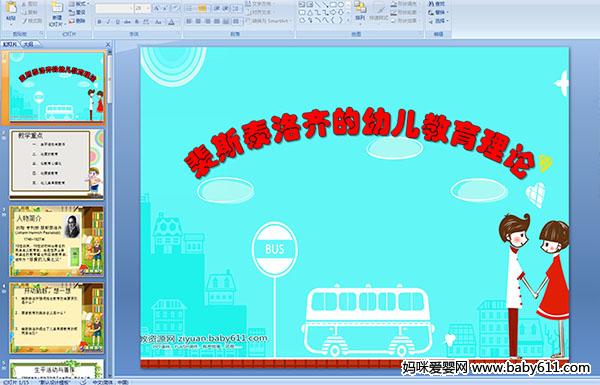Align text left in the paragraph group
Viewport: 600px width, 385px height.
click(x=189, y=21)
